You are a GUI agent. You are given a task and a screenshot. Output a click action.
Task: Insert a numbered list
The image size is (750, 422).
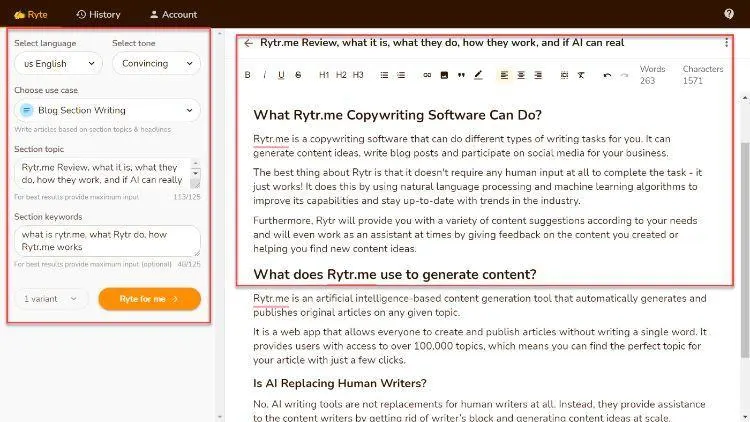pos(401,75)
